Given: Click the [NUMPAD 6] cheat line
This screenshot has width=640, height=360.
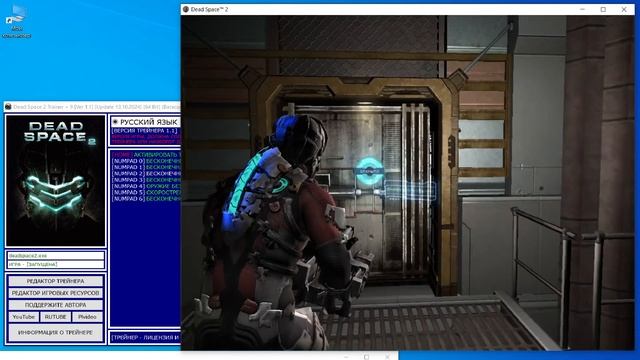Looking at the screenshot, I should point(146,199).
